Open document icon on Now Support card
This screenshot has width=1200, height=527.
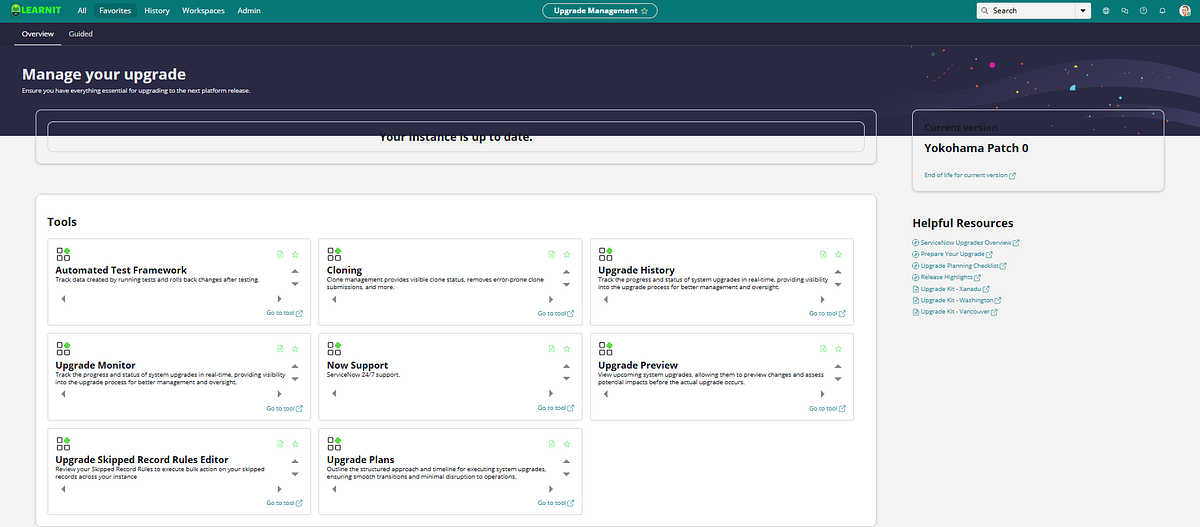coord(551,349)
